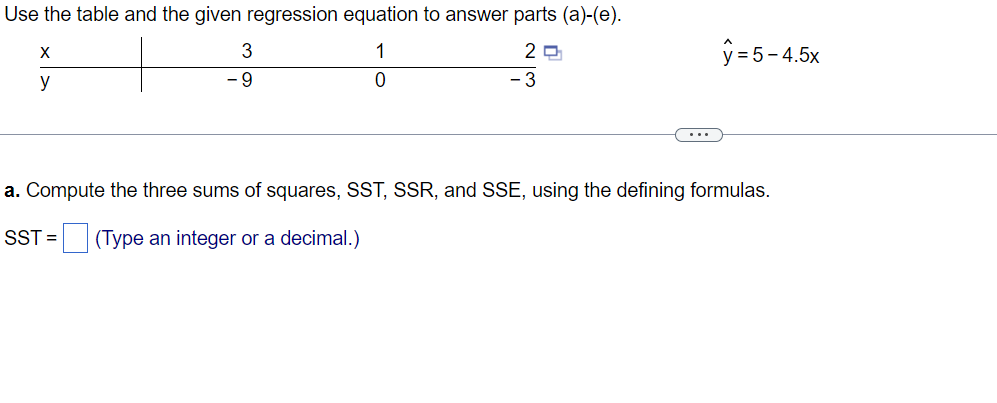997x403 pixels.
Task: Click the y value −3 in the table
Action: 523,81
